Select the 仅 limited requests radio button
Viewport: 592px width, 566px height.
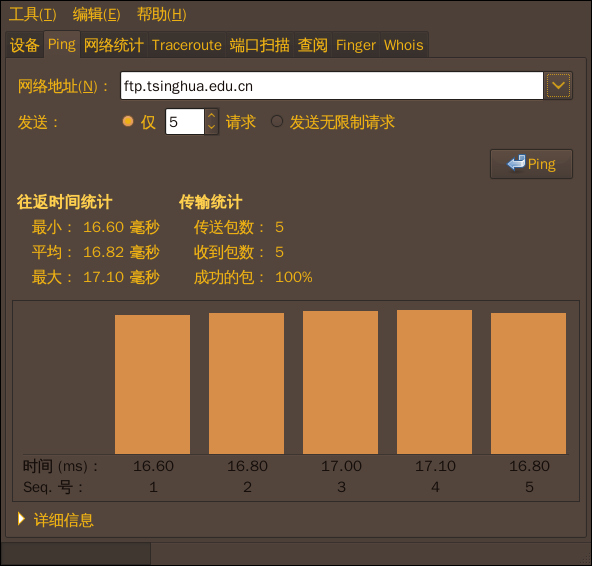tap(128, 121)
